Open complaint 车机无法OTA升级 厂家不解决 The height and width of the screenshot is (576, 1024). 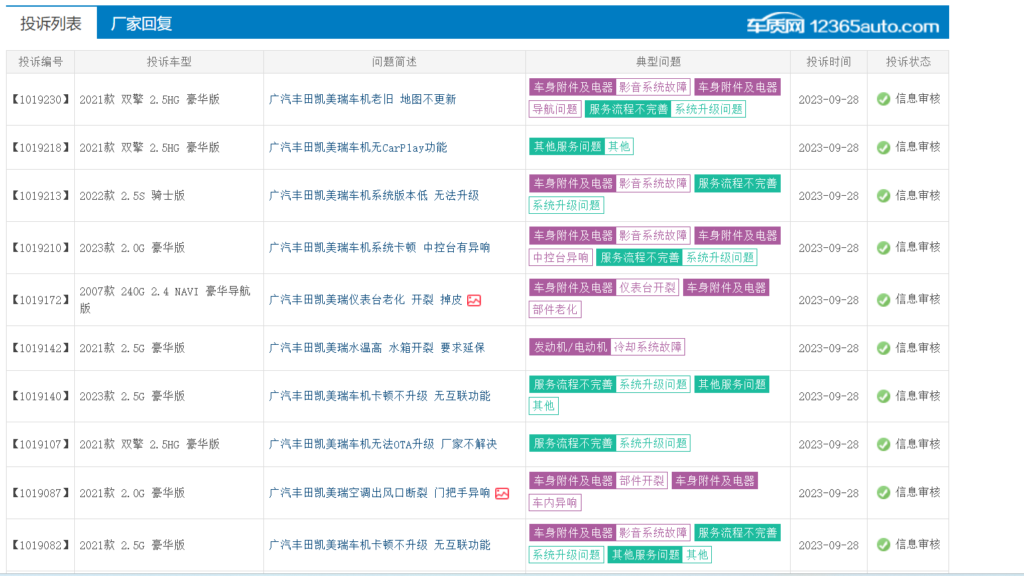(x=383, y=444)
